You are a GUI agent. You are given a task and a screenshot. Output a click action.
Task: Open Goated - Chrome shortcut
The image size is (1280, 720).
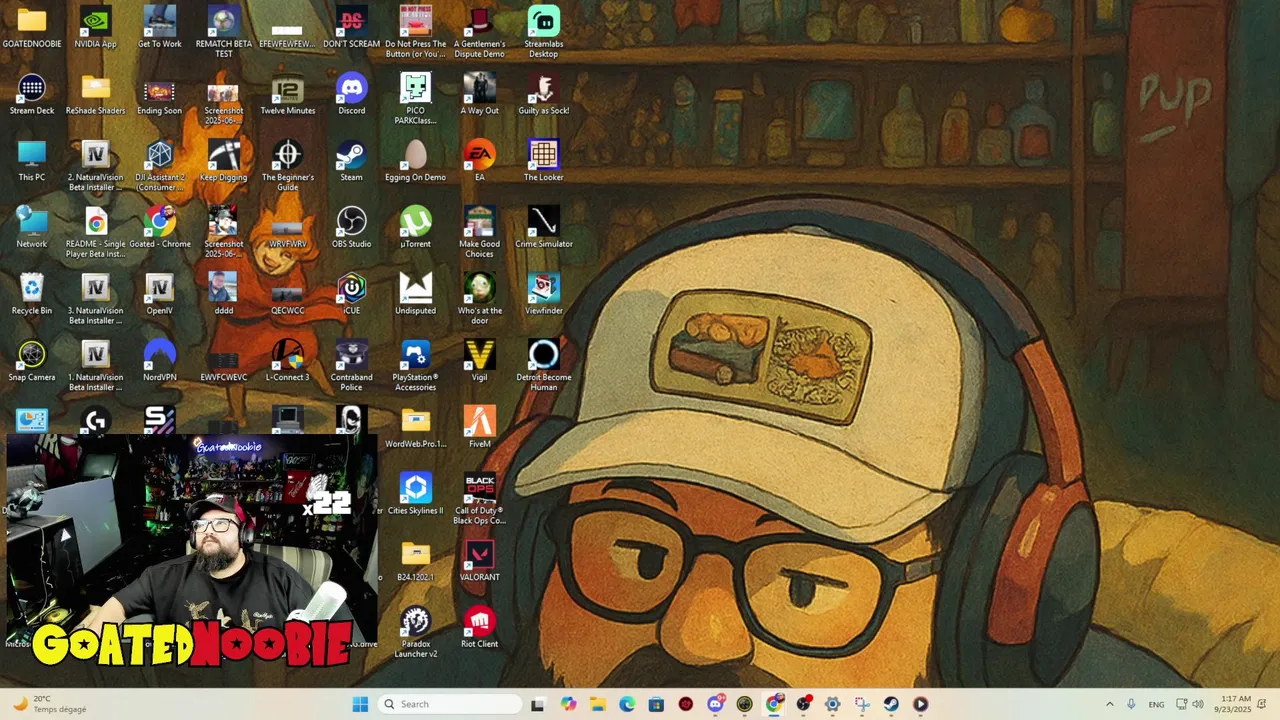159,228
